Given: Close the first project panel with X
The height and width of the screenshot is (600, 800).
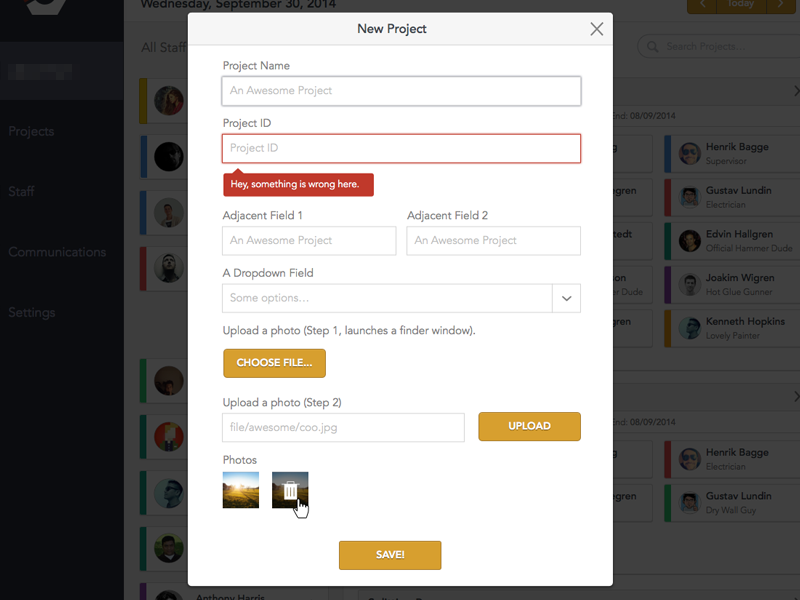Looking at the screenshot, I should click(x=796, y=91).
